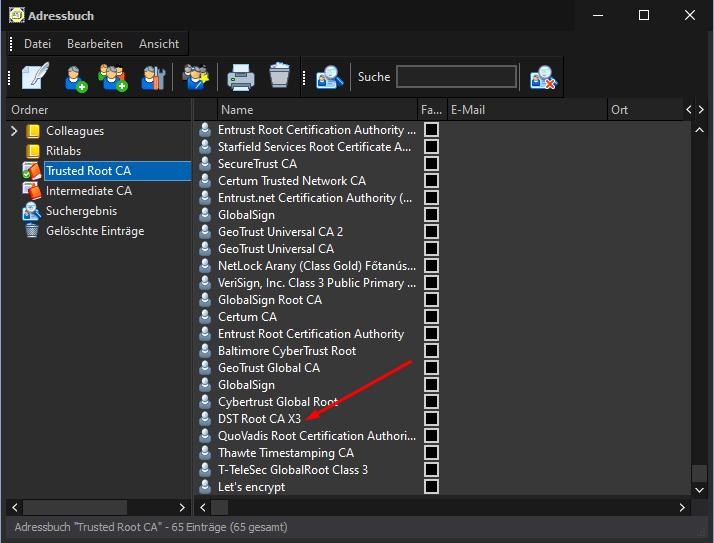Start a contact search with the magnifier icon
Viewport: 714px width, 543px height.
(x=329, y=77)
